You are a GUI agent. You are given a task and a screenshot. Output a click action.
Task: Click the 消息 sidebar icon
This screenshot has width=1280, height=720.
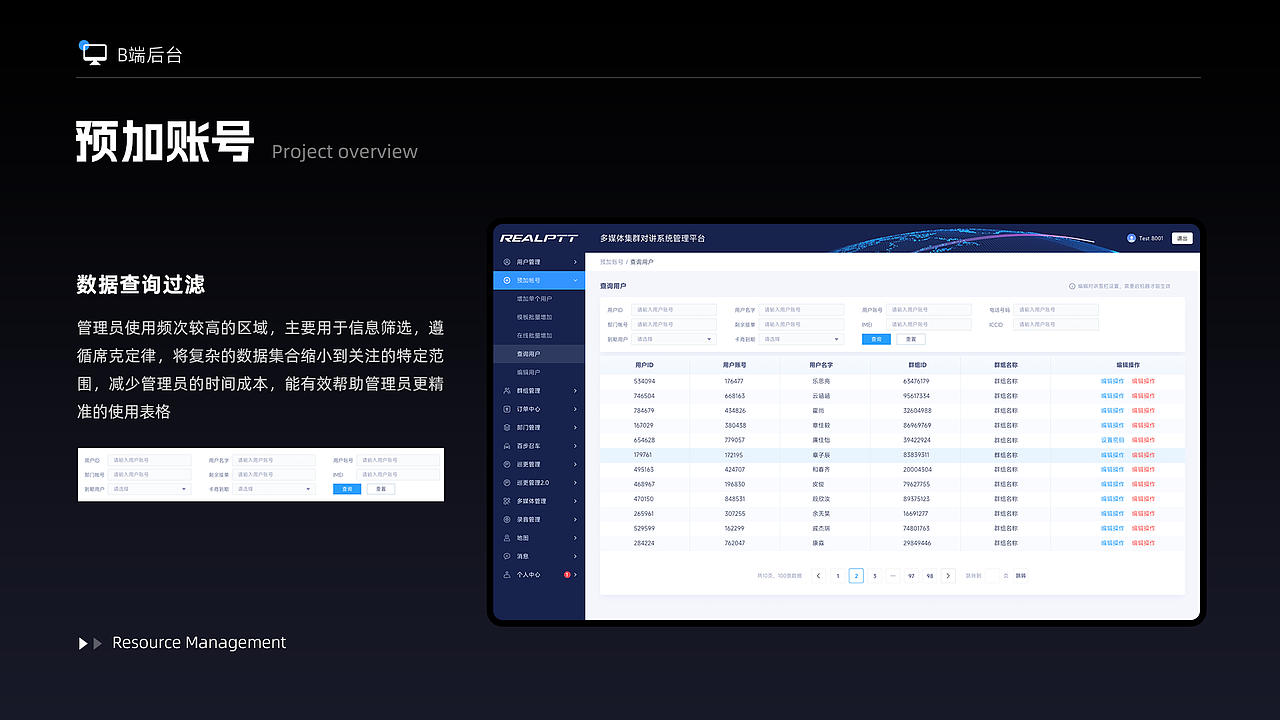pos(507,556)
